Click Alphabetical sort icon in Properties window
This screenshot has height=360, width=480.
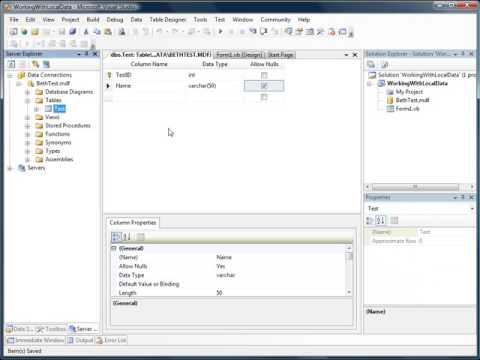381,220
